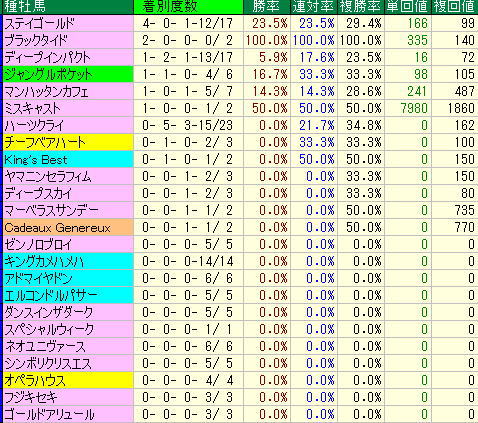478x423 pixels.
Task: Select the マンハッタンカフェ sire name
Action: (46, 91)
